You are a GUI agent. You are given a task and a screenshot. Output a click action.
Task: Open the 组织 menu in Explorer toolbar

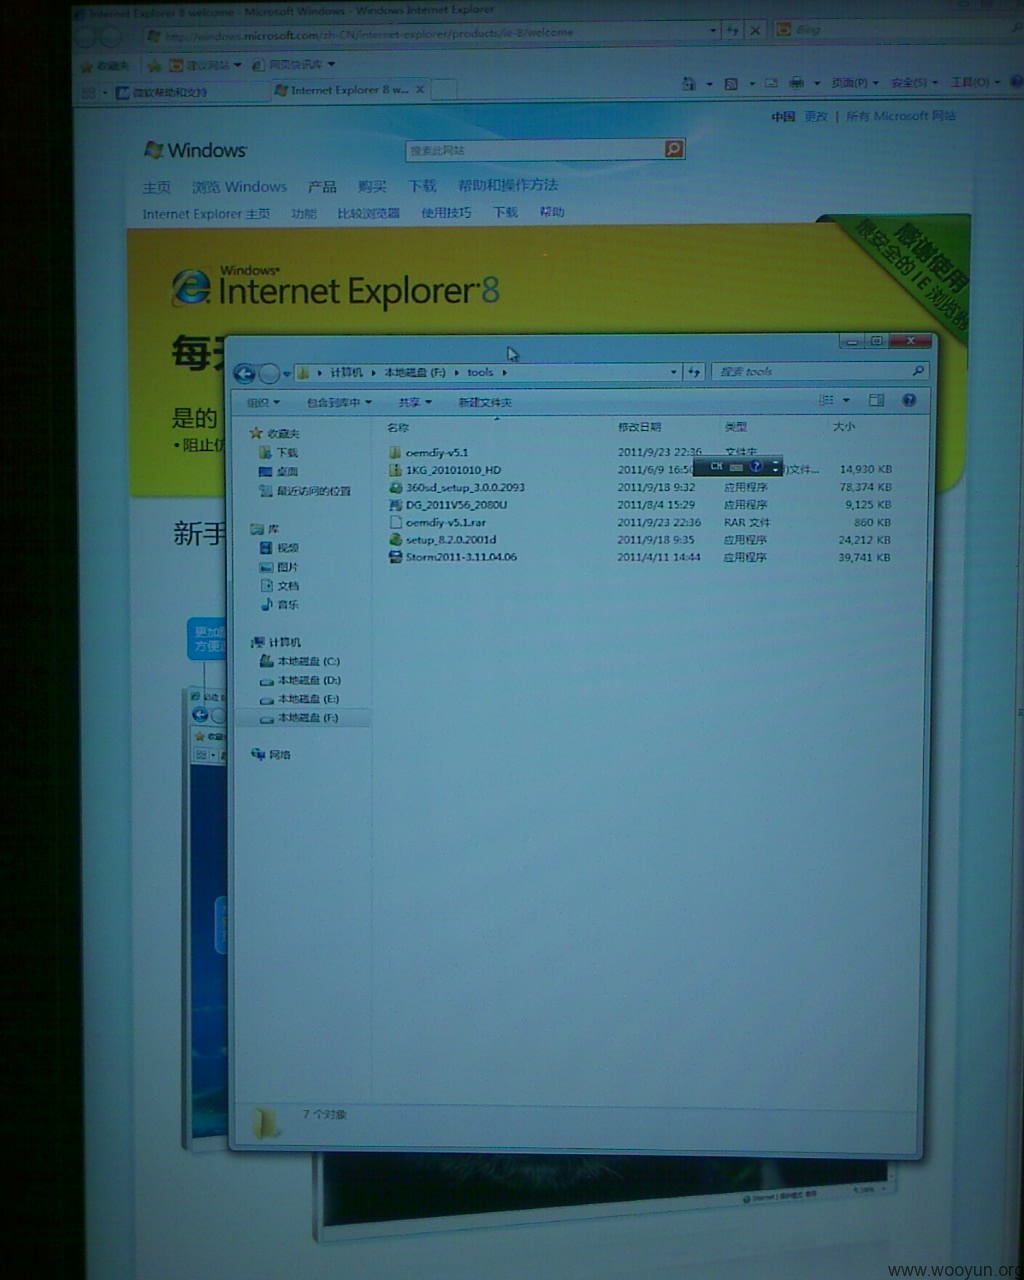click(x=263, y=402)
